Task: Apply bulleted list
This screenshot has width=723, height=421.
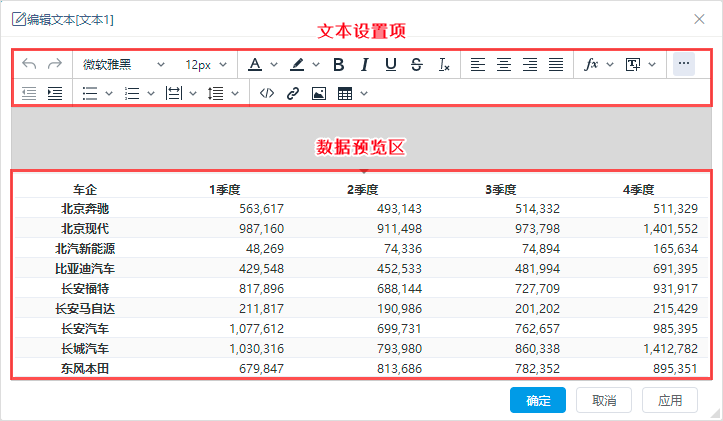Action: click(90, 94)
